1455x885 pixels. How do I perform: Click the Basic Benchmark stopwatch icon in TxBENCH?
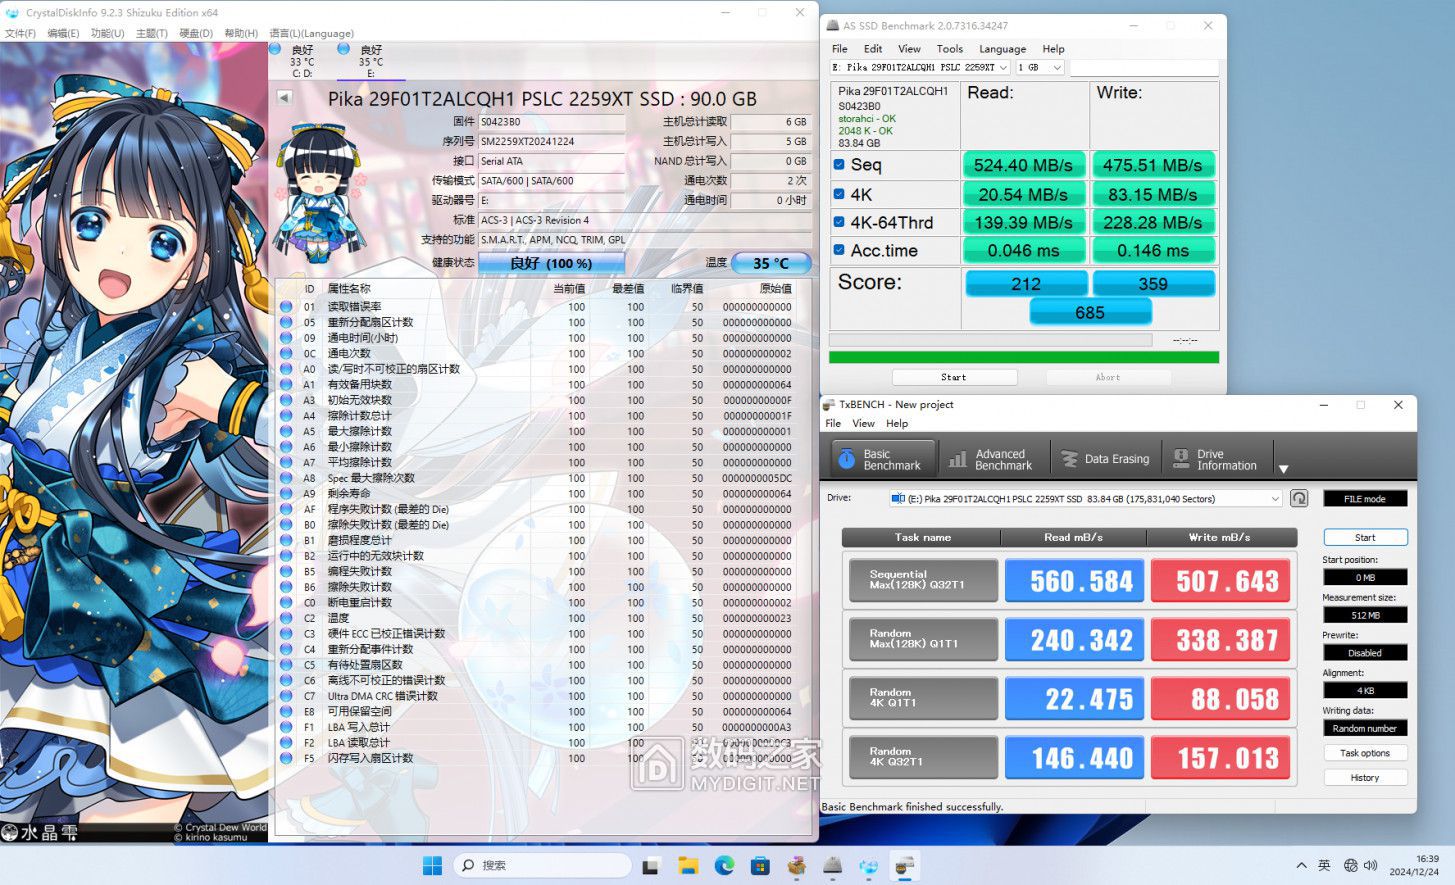point(847,459)
